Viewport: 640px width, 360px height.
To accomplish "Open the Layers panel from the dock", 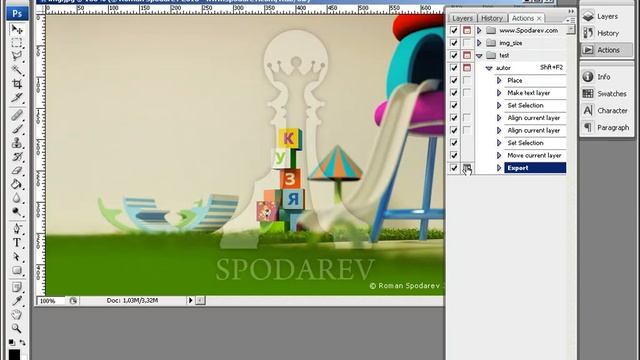I will click(x=607, y=16).
